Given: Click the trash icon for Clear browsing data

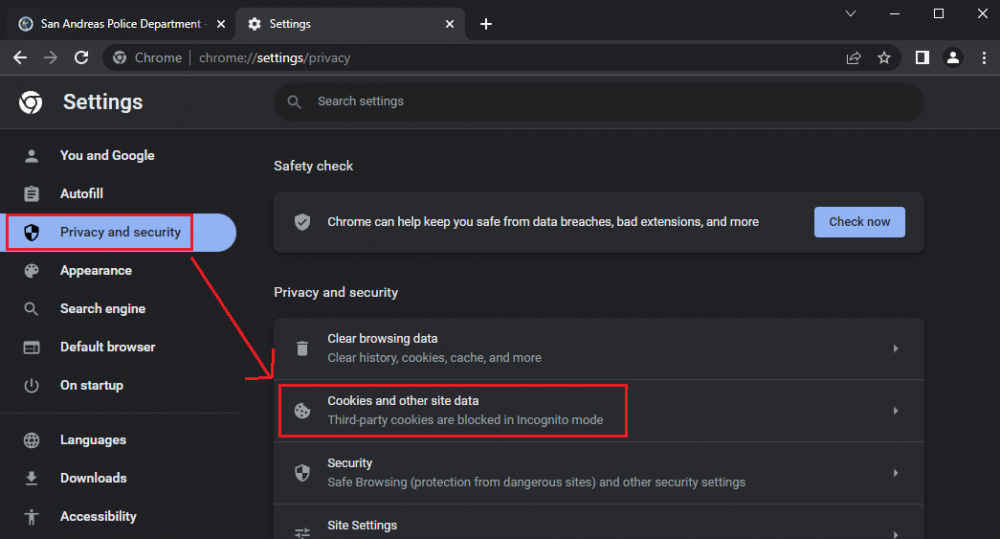Looking at the screenshot, I should pyautogui.click(x=302, y=348).
